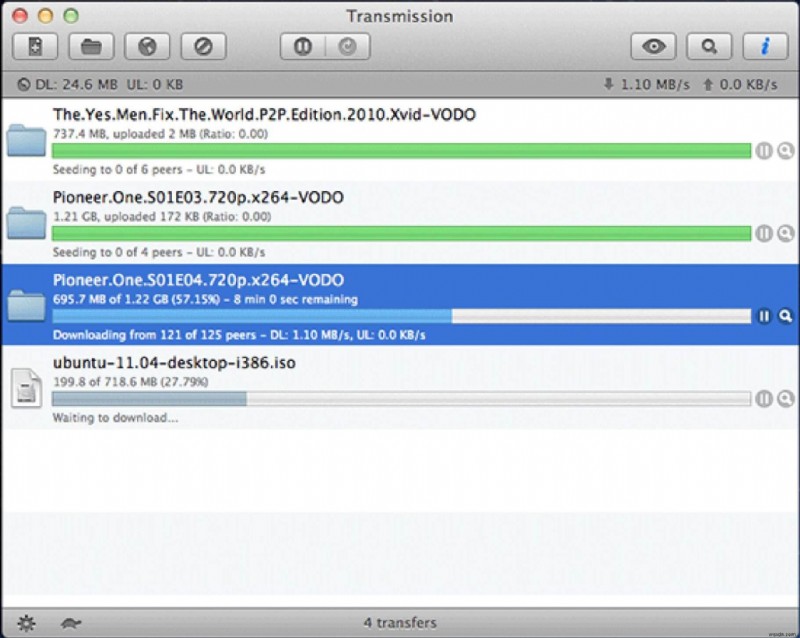Click '695.7 MB of 1.22 GB' info line
800x638 pixels.
pyautogui.click(x=205, y=299)
